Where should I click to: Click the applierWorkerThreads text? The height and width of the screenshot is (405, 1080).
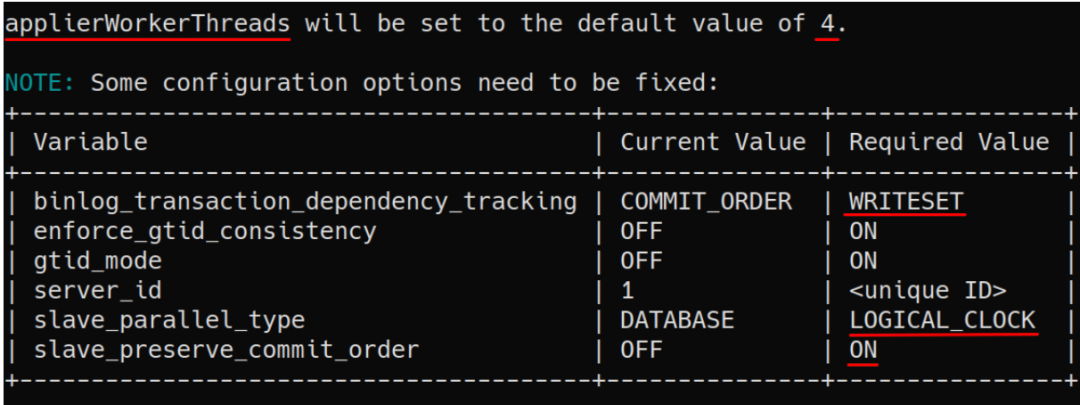(x=147, y=25)
